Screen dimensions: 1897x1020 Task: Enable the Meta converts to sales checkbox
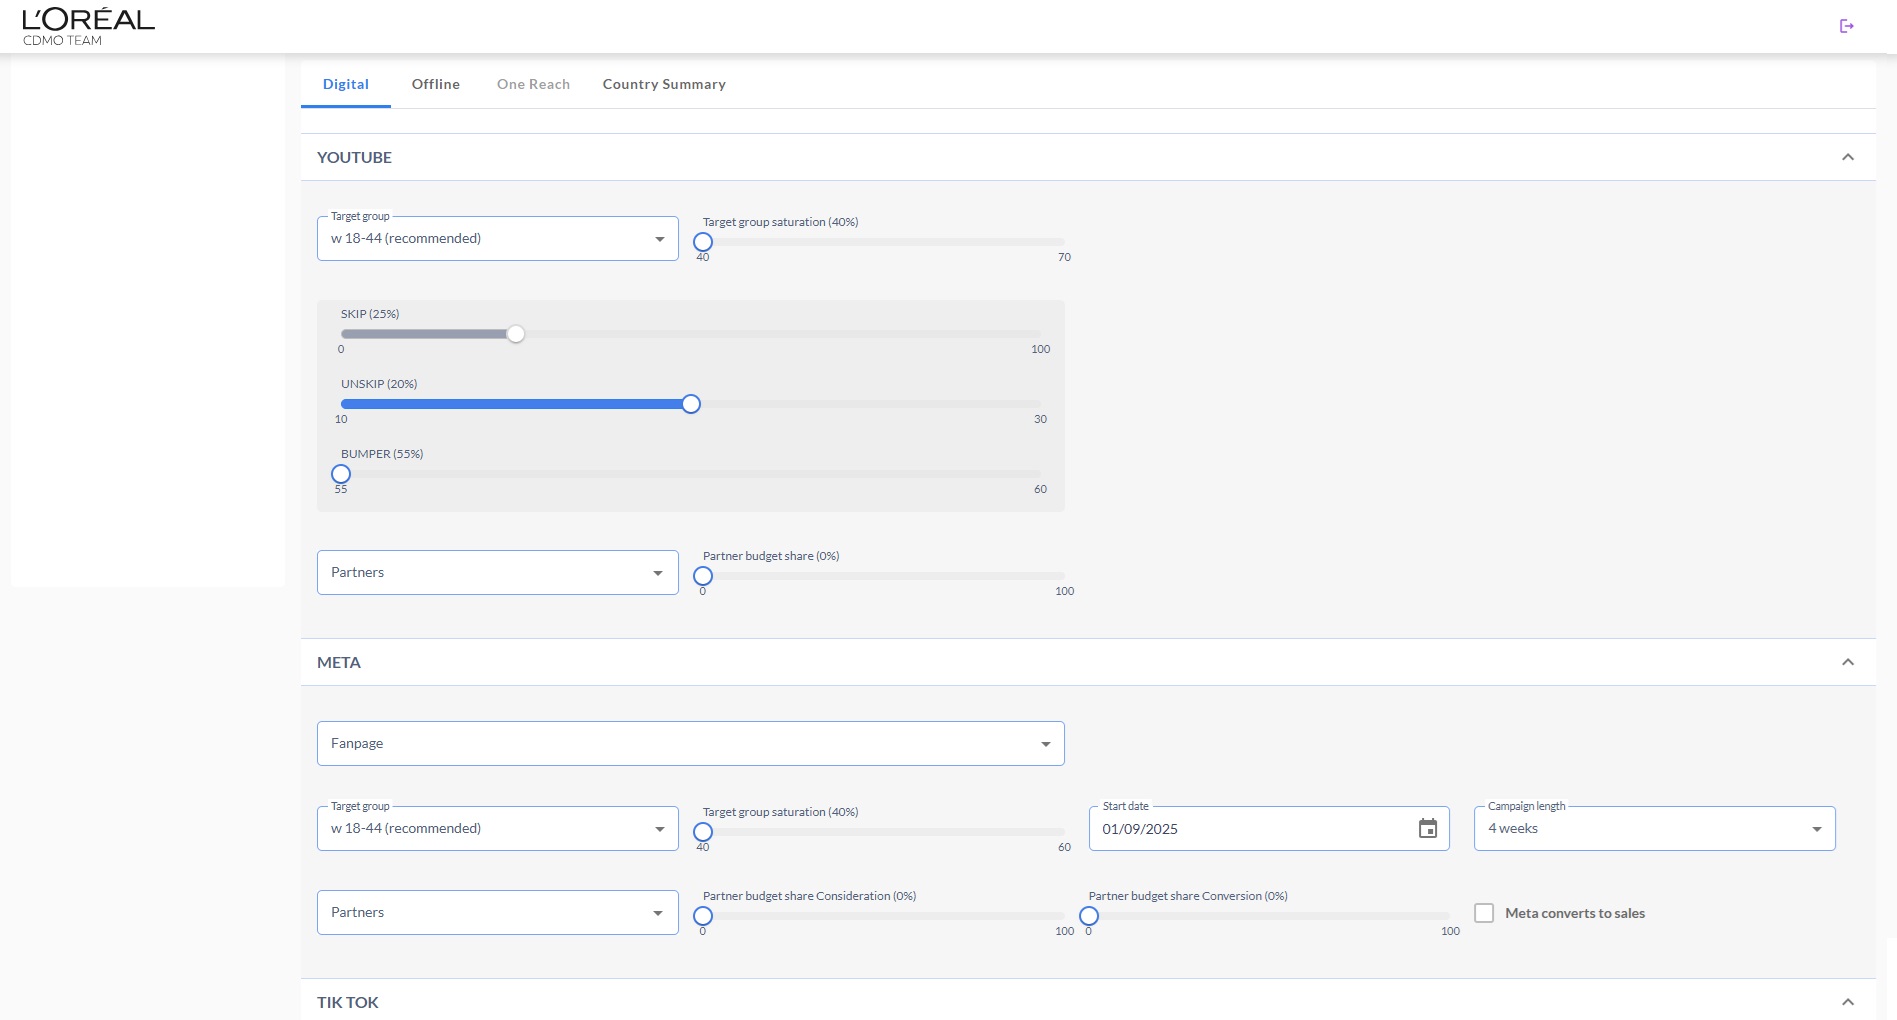point(1484,913)
